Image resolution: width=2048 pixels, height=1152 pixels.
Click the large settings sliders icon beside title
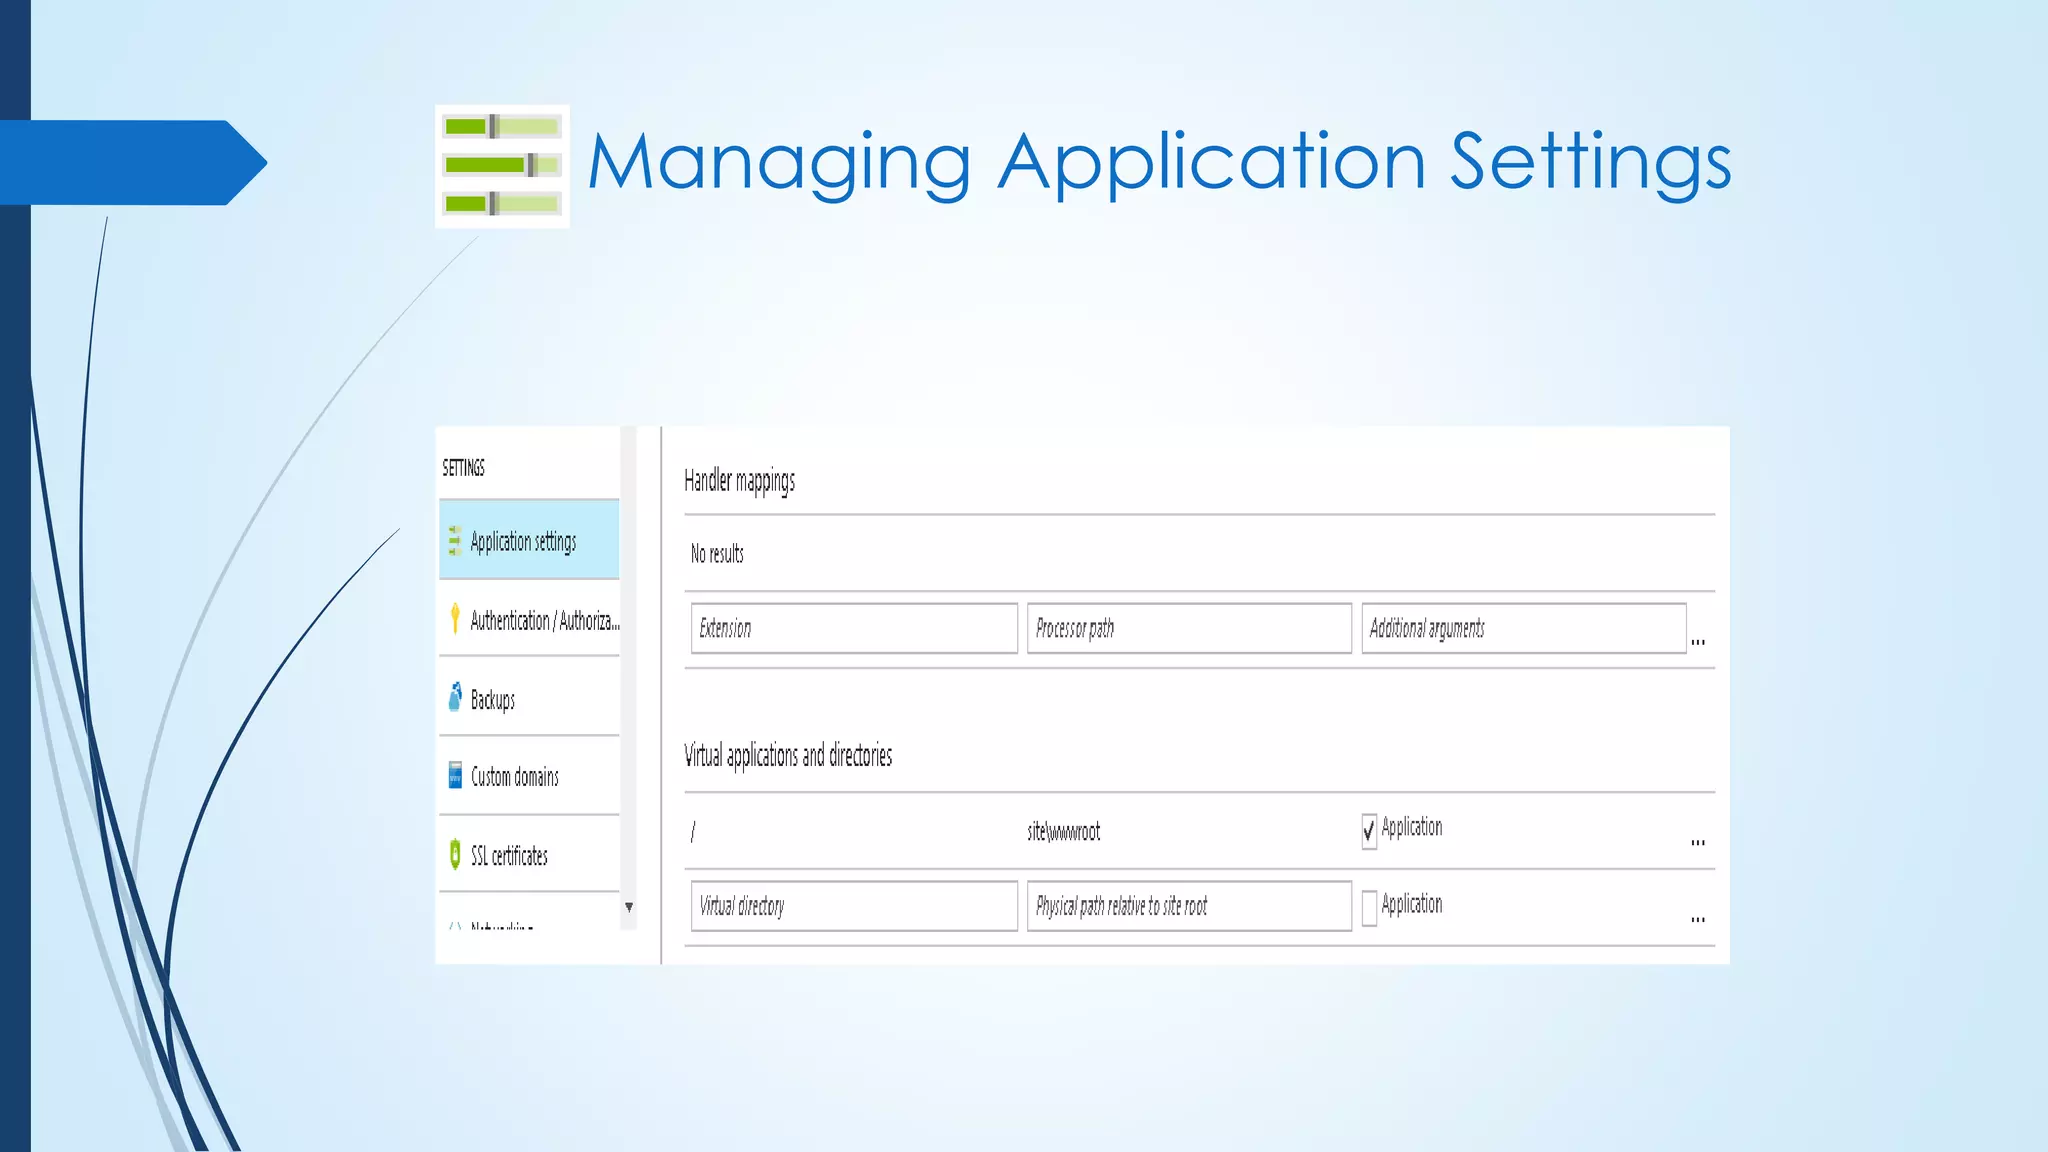click(502, 166)
